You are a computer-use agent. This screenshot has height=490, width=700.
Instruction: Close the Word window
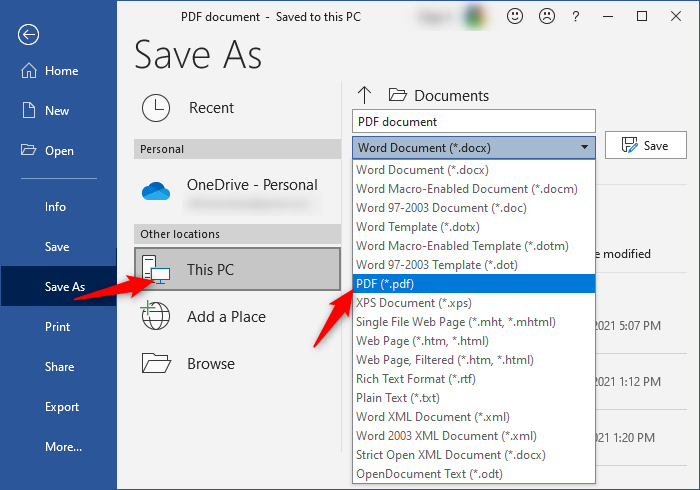pos(676,17)
